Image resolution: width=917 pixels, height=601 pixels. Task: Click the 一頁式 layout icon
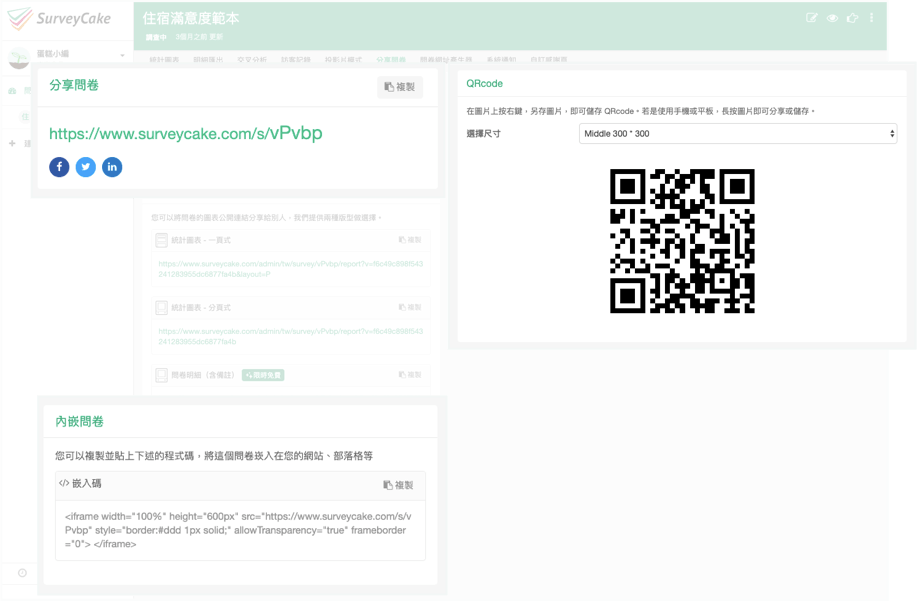pyautogui.click(x=161, y=240)
